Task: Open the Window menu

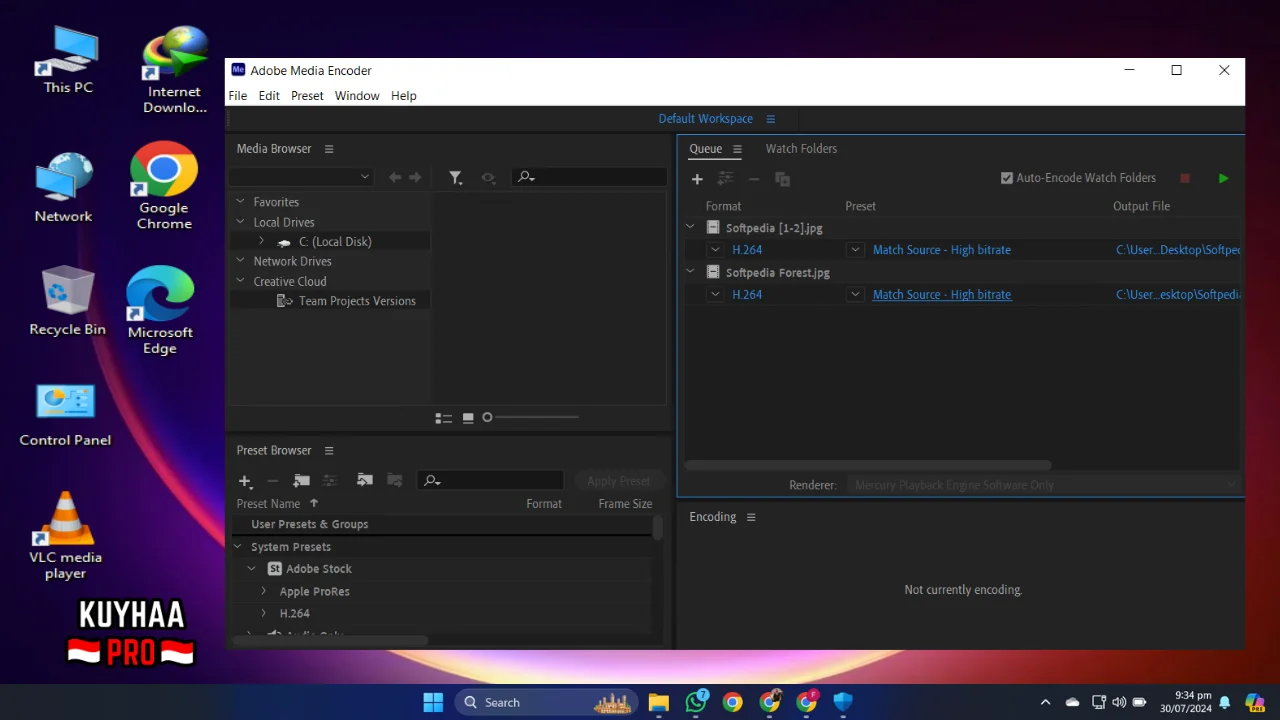Action: click(x=357, y=96)
